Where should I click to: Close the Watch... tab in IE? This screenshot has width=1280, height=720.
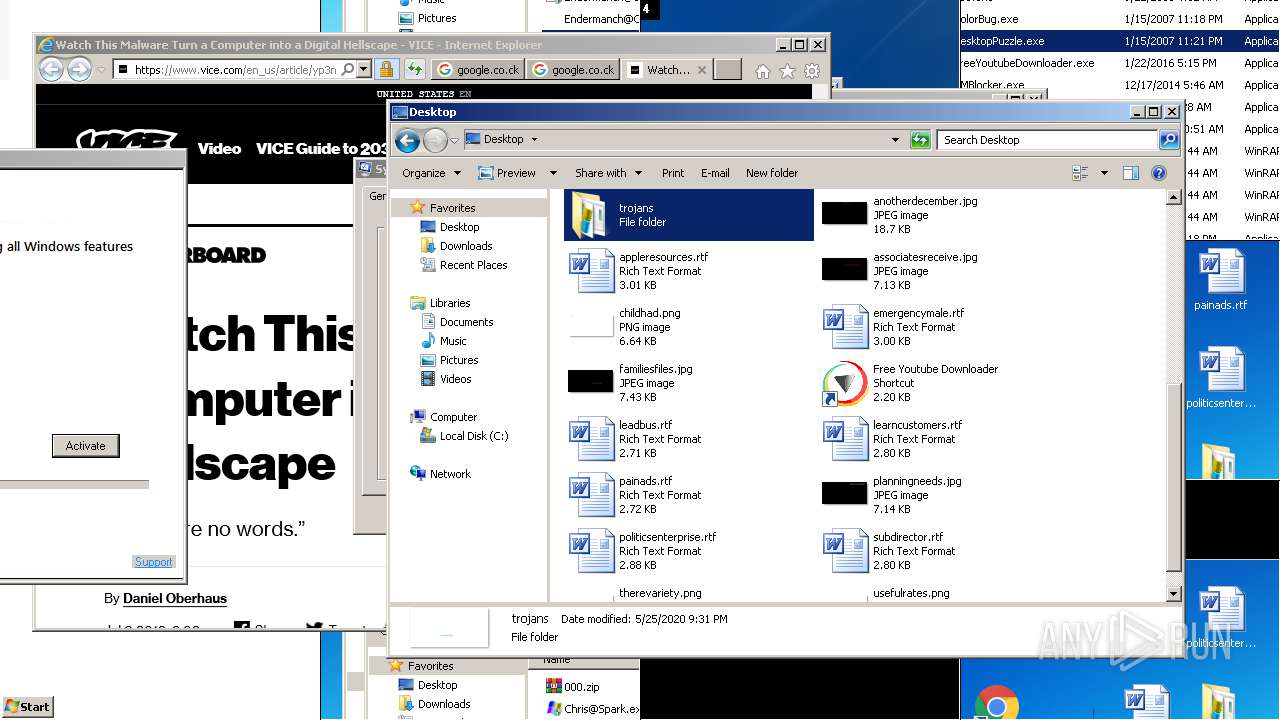(x=702, y=70)
